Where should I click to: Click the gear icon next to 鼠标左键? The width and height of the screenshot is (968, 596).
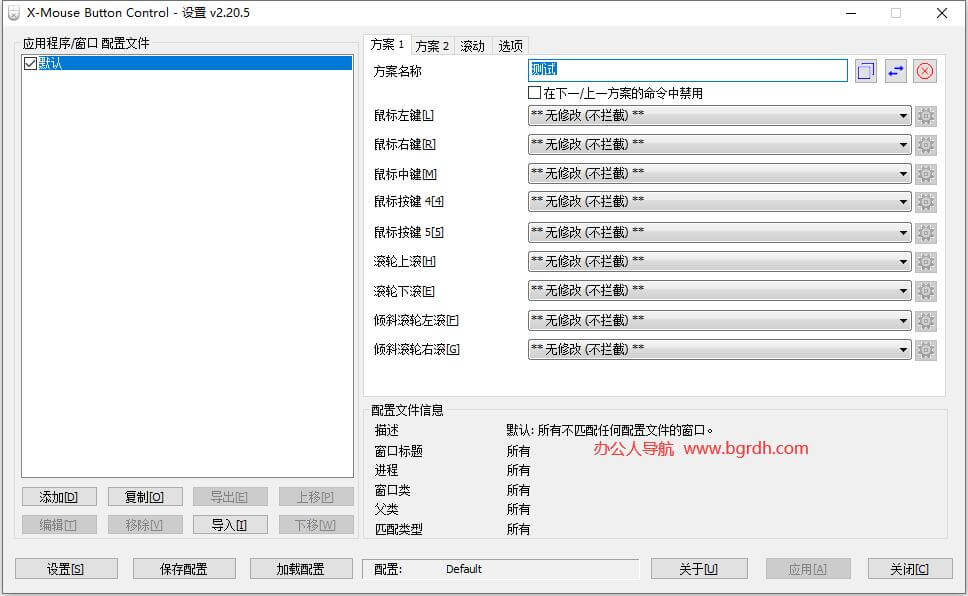tap(926, 116)
